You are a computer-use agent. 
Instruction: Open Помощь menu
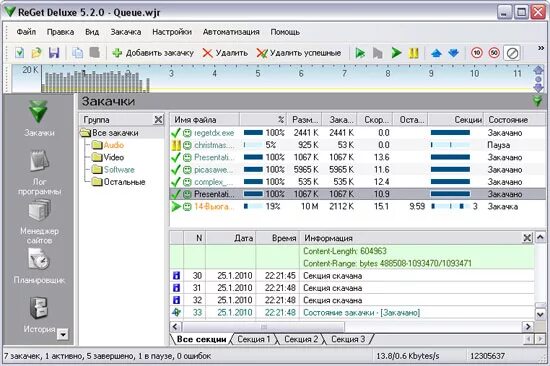click(285, 32)
